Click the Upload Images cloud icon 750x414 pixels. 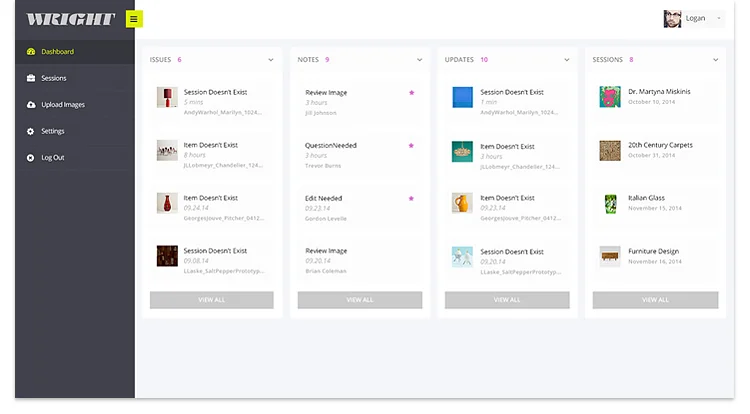[x=31, y=105]
